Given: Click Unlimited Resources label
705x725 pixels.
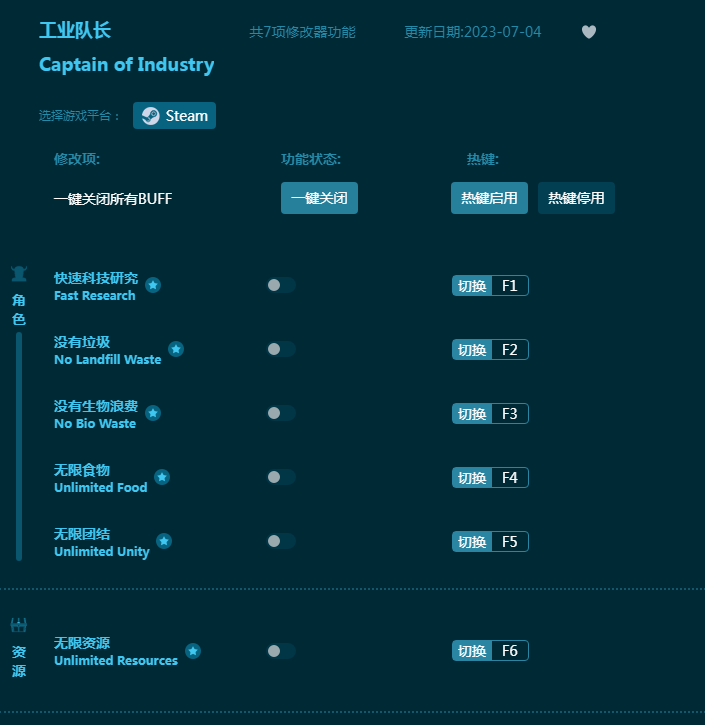Looking at the screenshot, I should point(116,660).
